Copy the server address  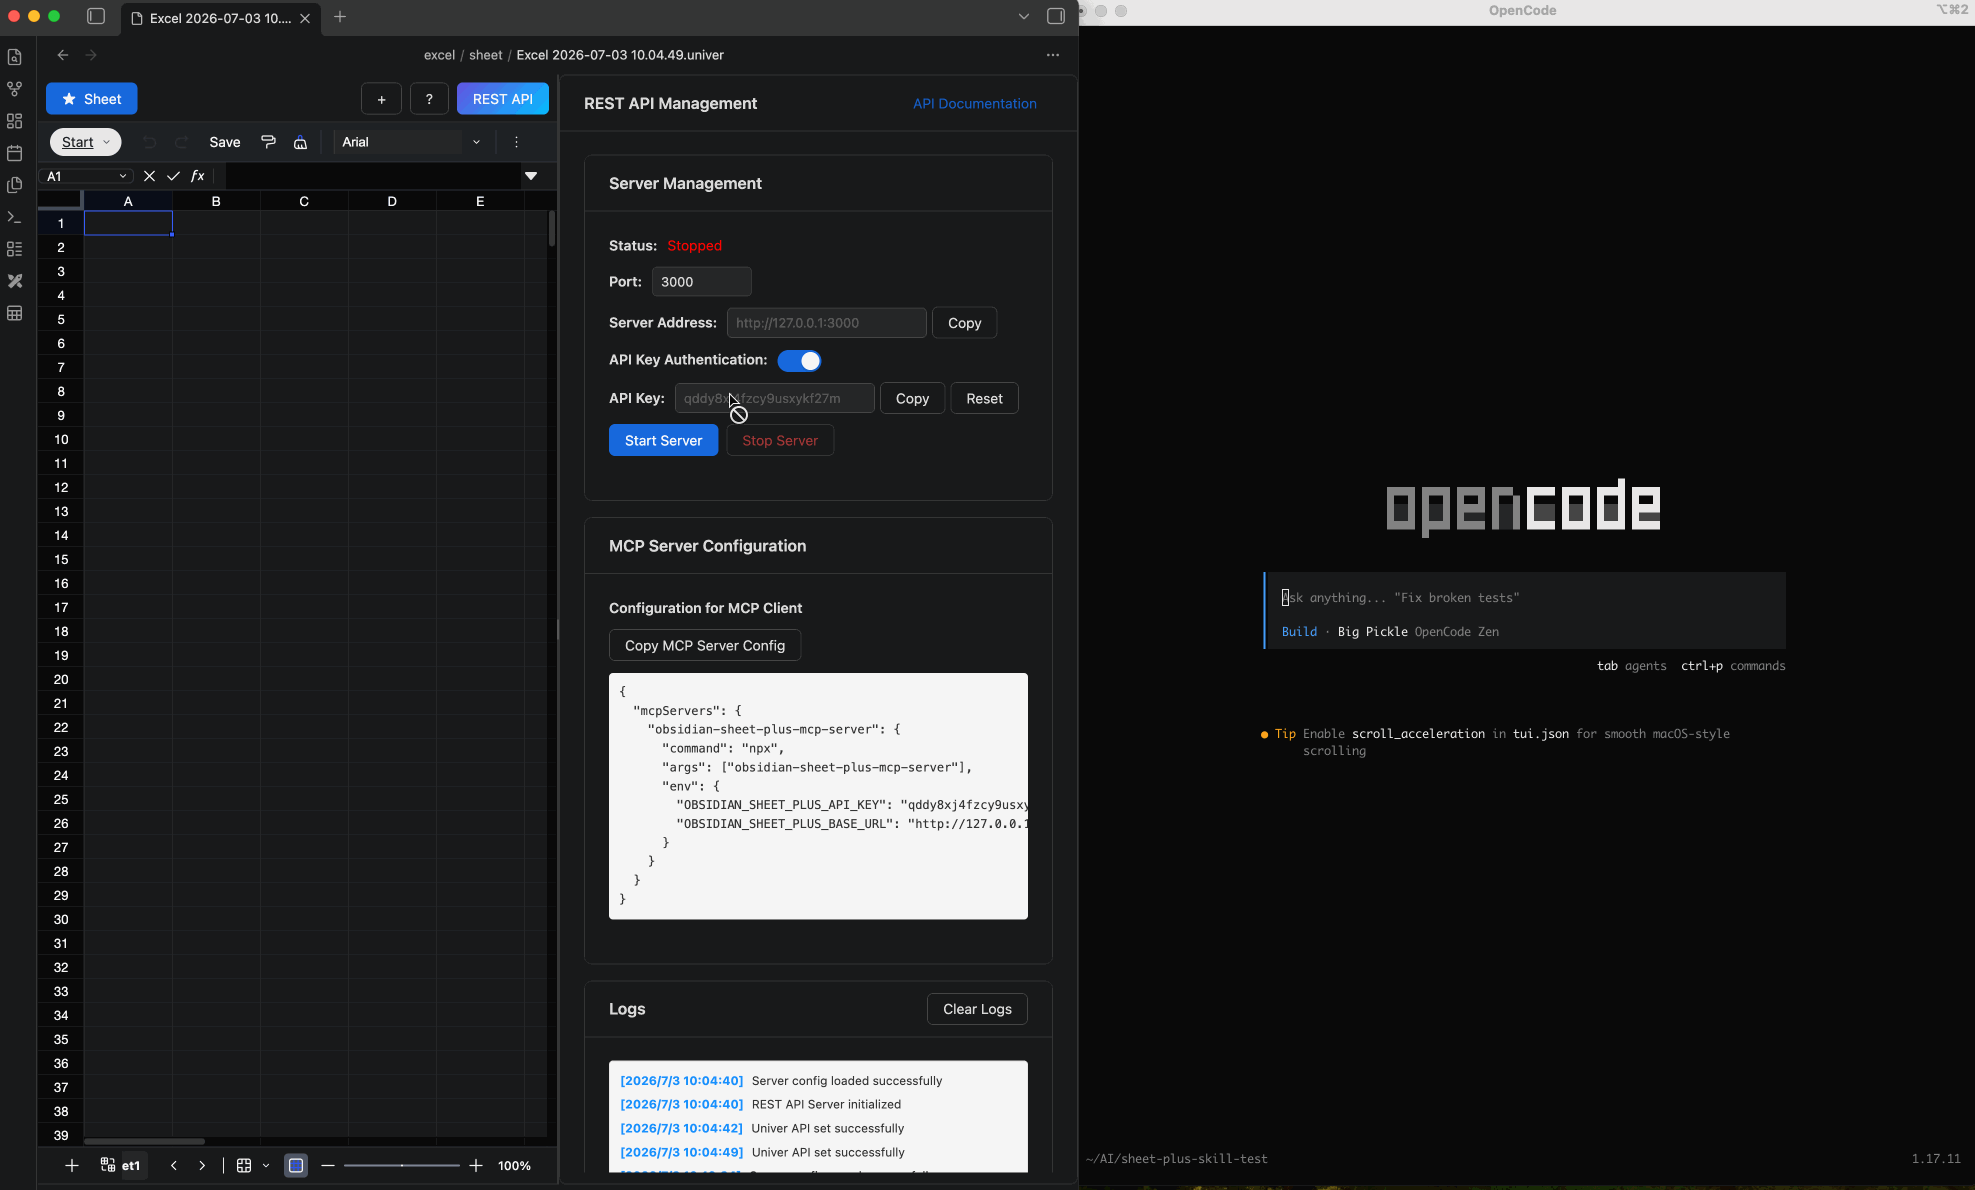(964, 323)
